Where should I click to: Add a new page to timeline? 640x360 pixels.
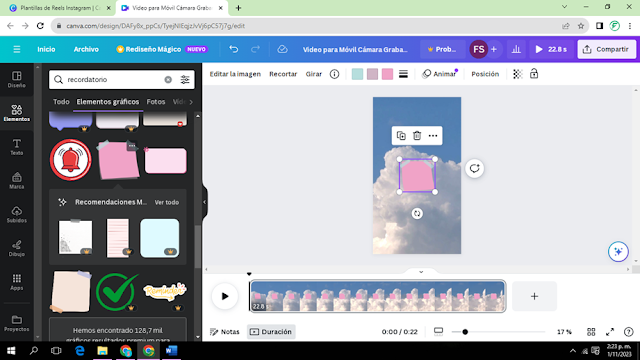click(x=534, y=296)
